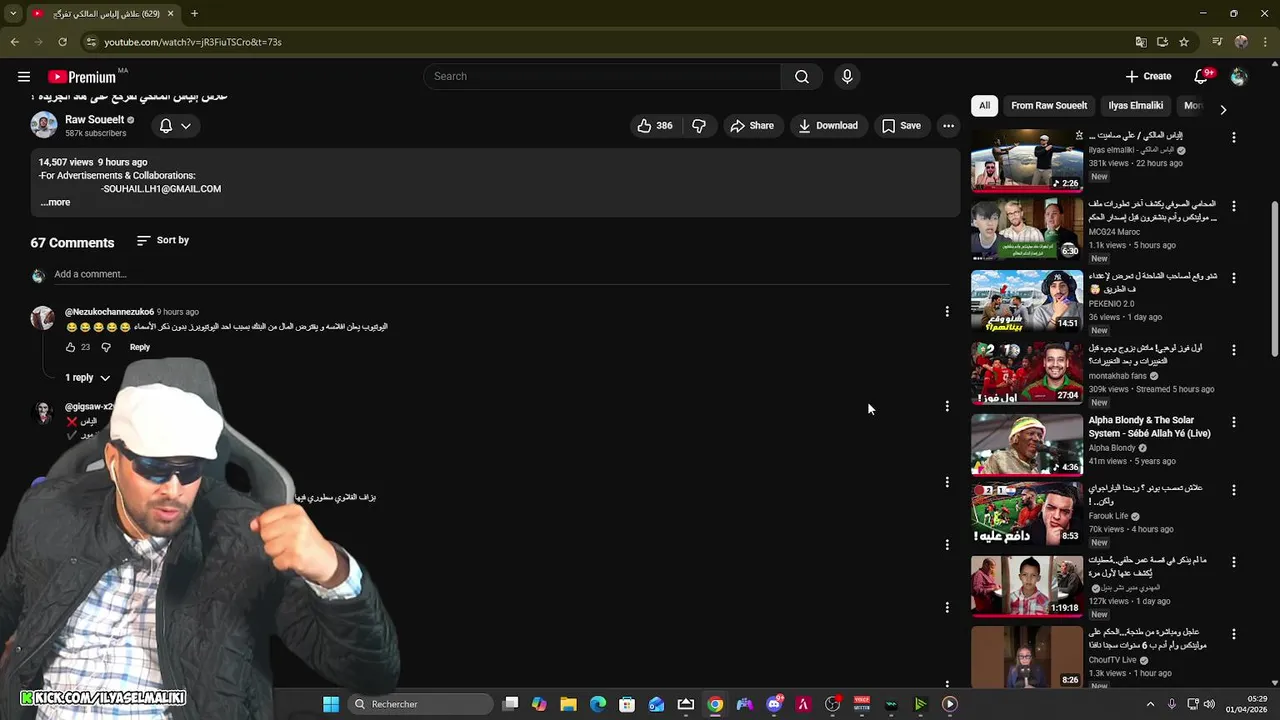1280x720 pixels.
Task: Like the video with 386 likes
Action: pyautogui.click(x=656, y=125)
